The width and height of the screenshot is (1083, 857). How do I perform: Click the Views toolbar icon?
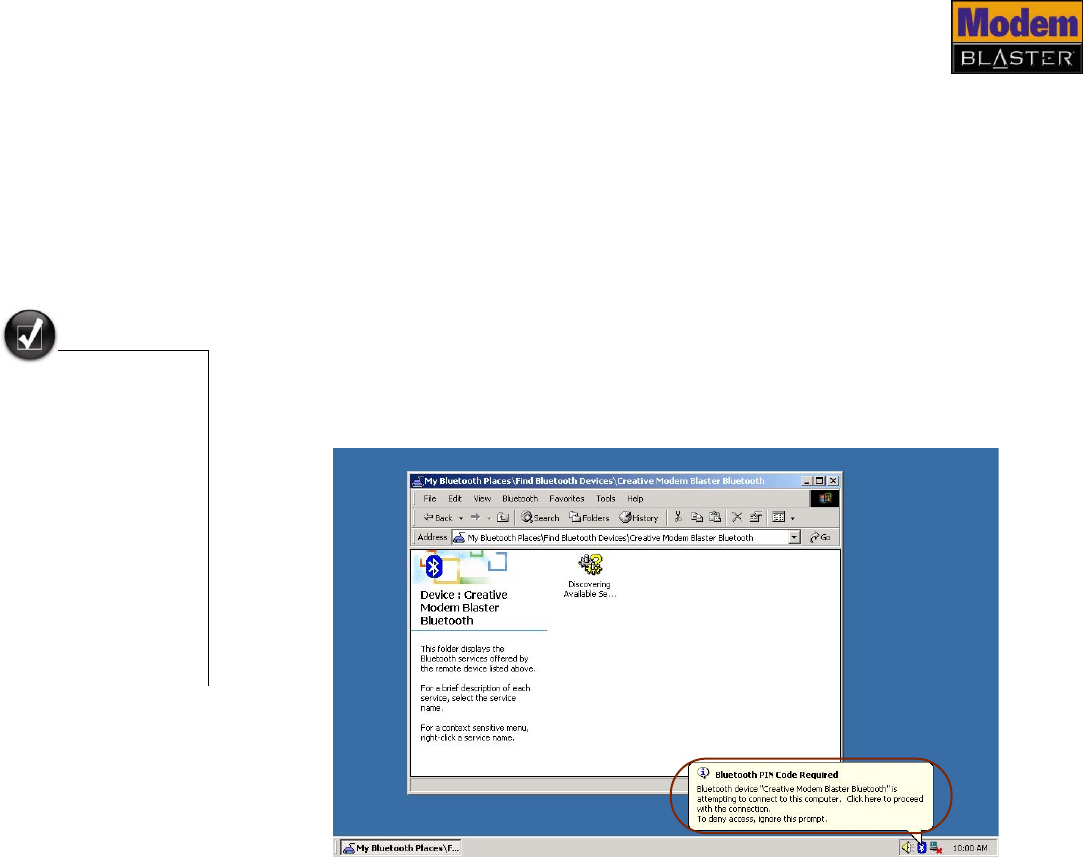tap(778, 517)
